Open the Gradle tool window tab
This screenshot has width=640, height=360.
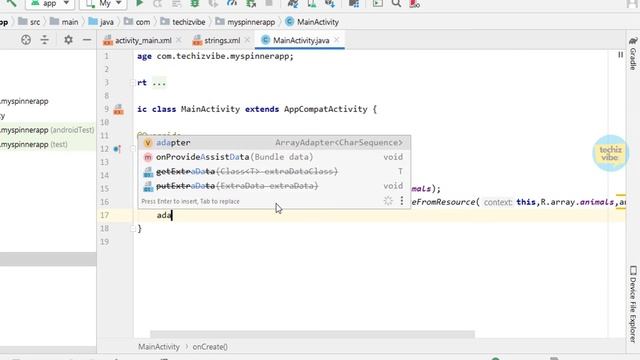(x=633, y=54)
